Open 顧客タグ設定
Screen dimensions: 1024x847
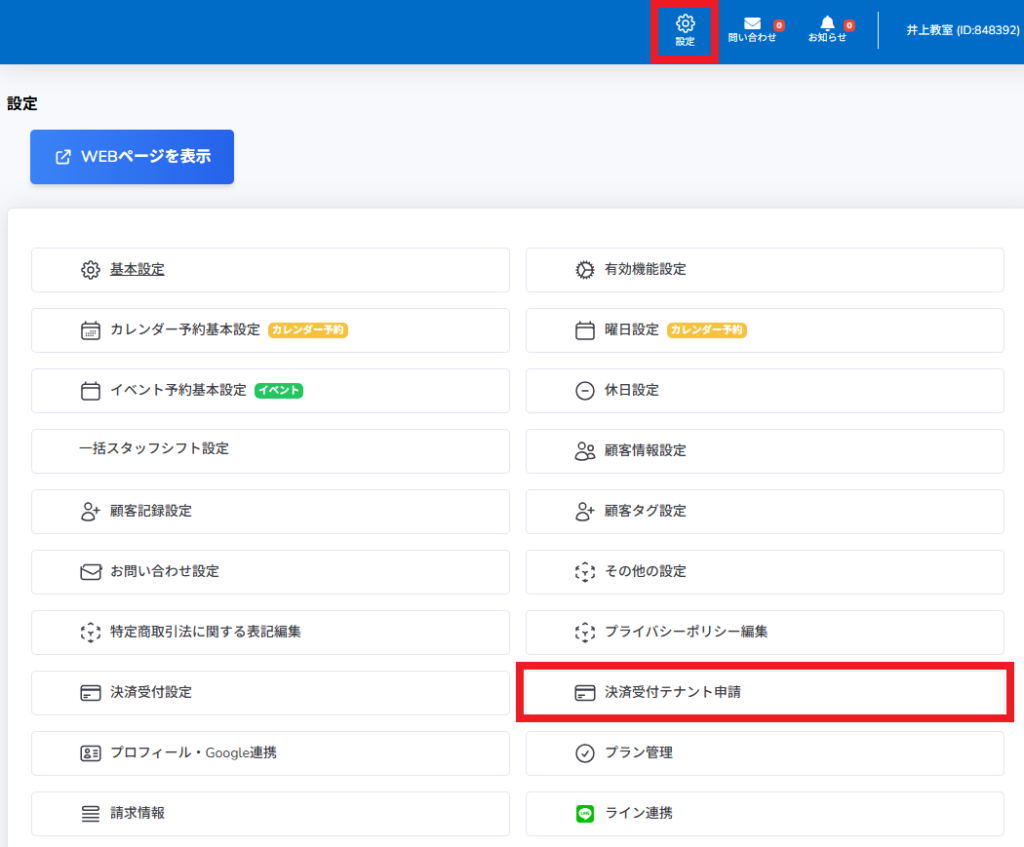click(645, 511)
